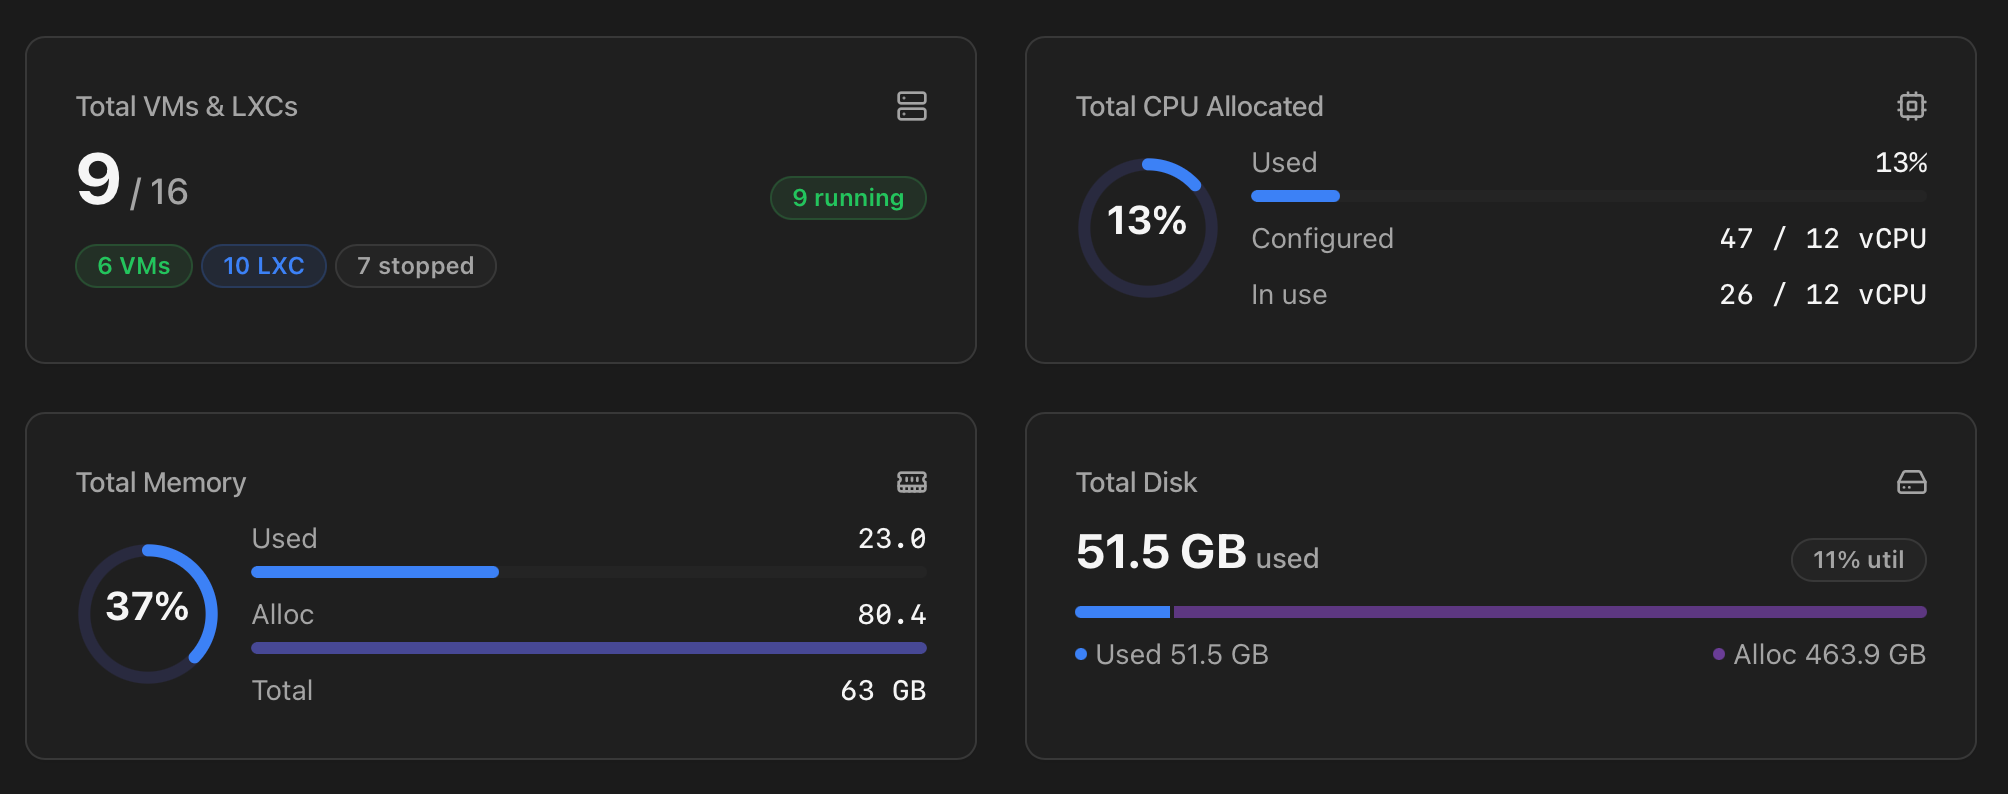Screen dimensions: 2008x794
Task: Click the 11% util badge
Action: pos(1858,560)
